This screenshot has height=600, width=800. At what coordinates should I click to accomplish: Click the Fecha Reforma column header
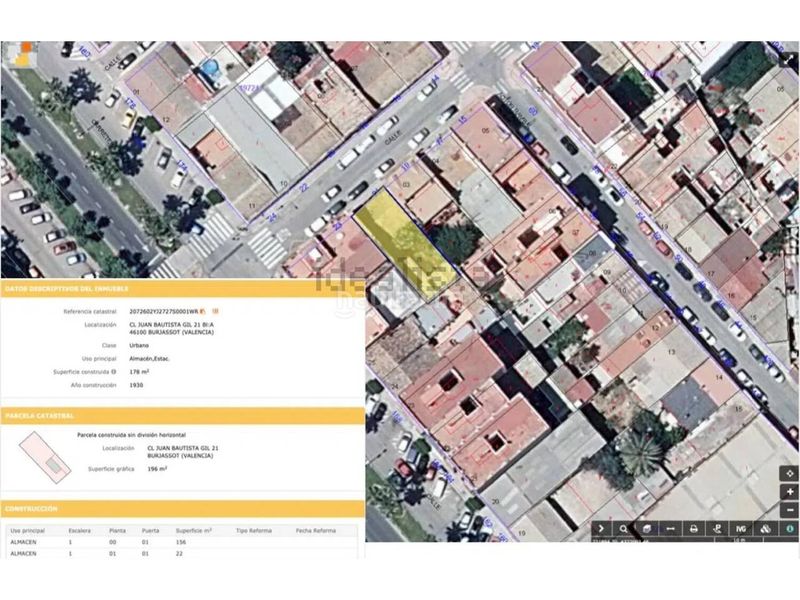tap(316, 531)
